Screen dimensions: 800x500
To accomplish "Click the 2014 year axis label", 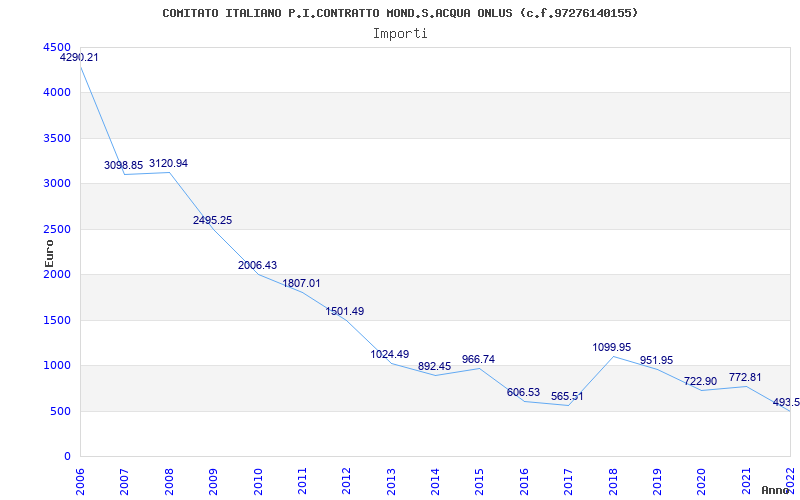I will 435,480.
